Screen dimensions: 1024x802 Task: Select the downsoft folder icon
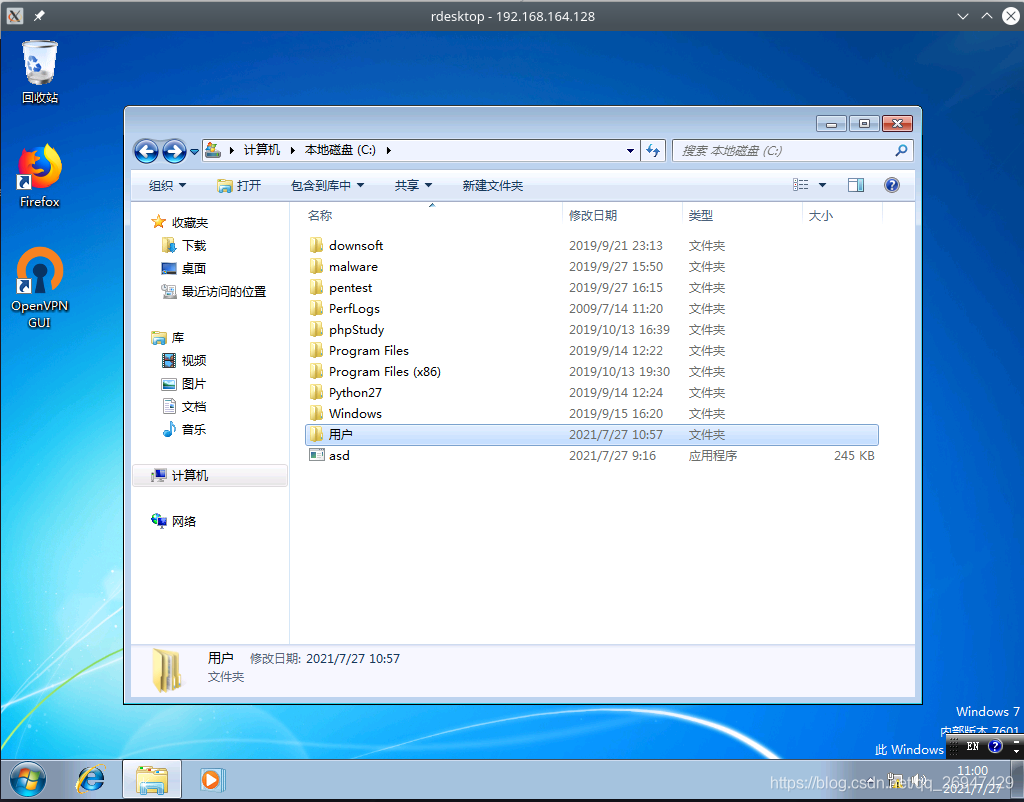click(317, 246)
